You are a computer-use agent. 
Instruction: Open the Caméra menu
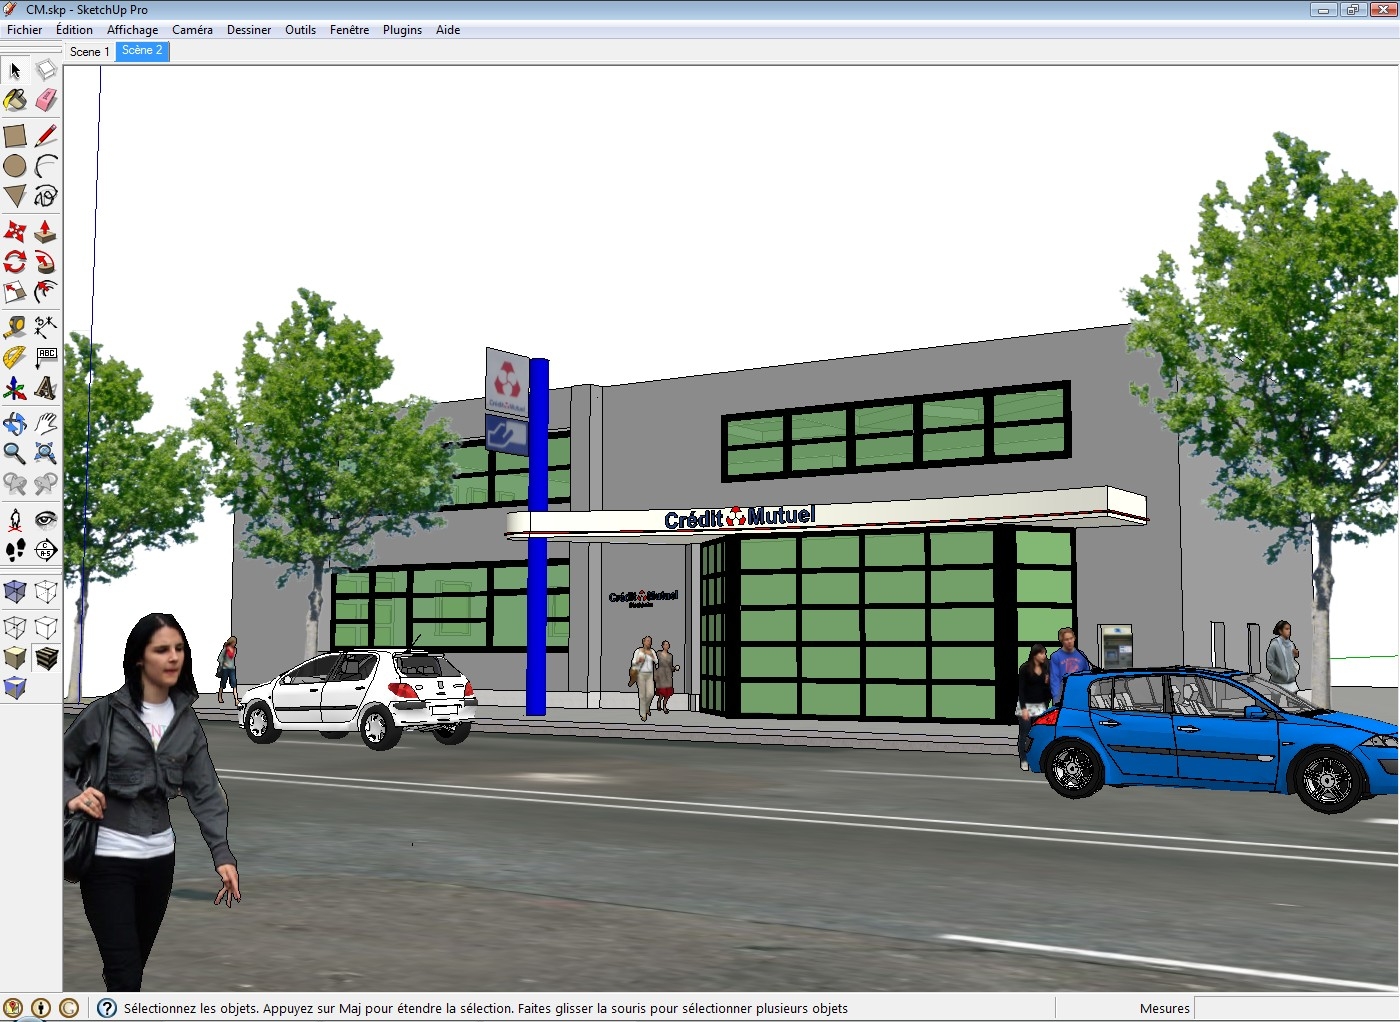point(192,29)
